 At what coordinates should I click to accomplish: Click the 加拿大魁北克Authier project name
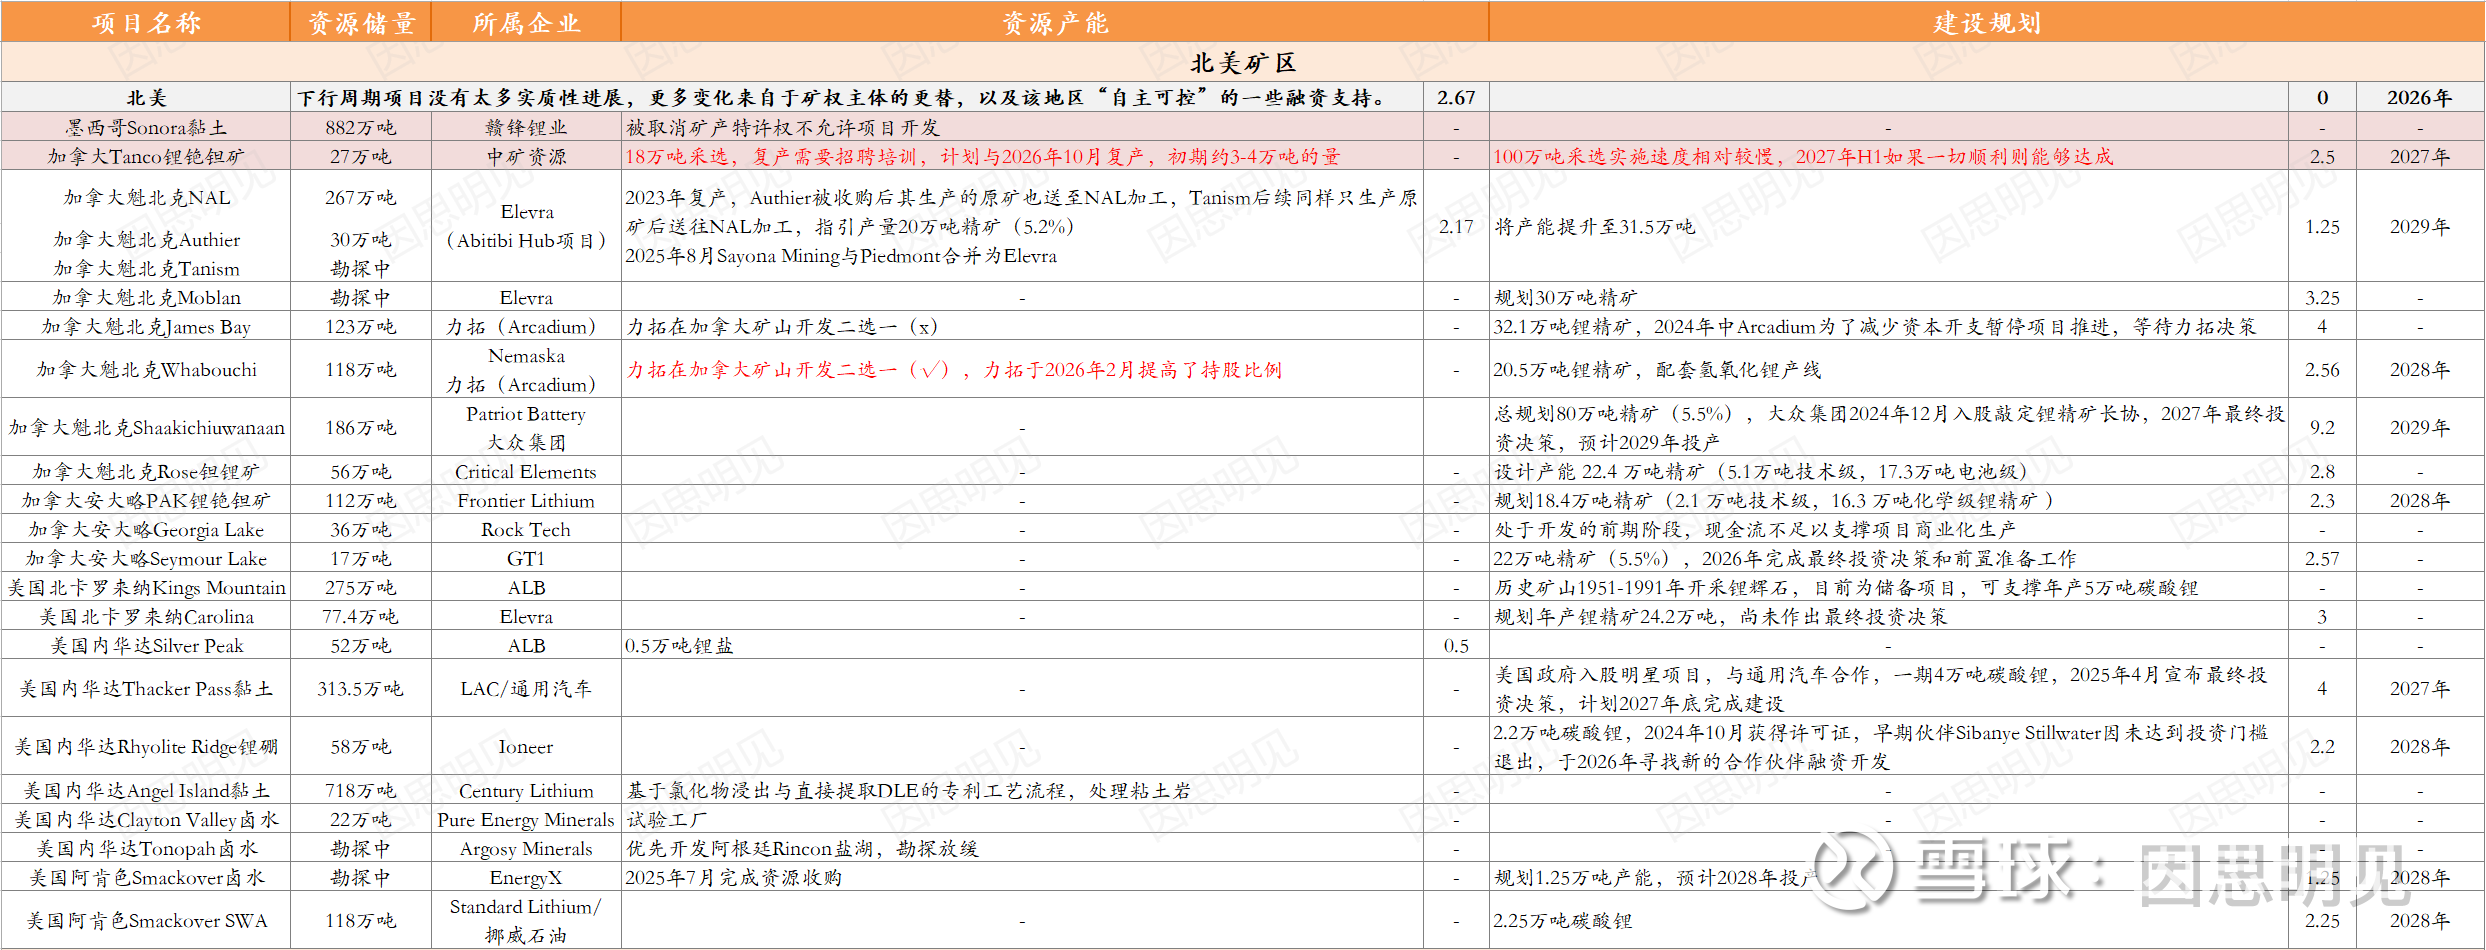[147, 239]
